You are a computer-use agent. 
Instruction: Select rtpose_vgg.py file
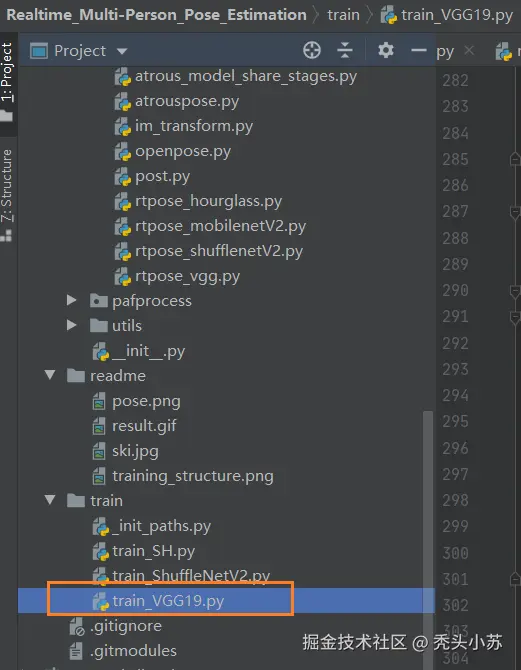click(x=187, y=276)
